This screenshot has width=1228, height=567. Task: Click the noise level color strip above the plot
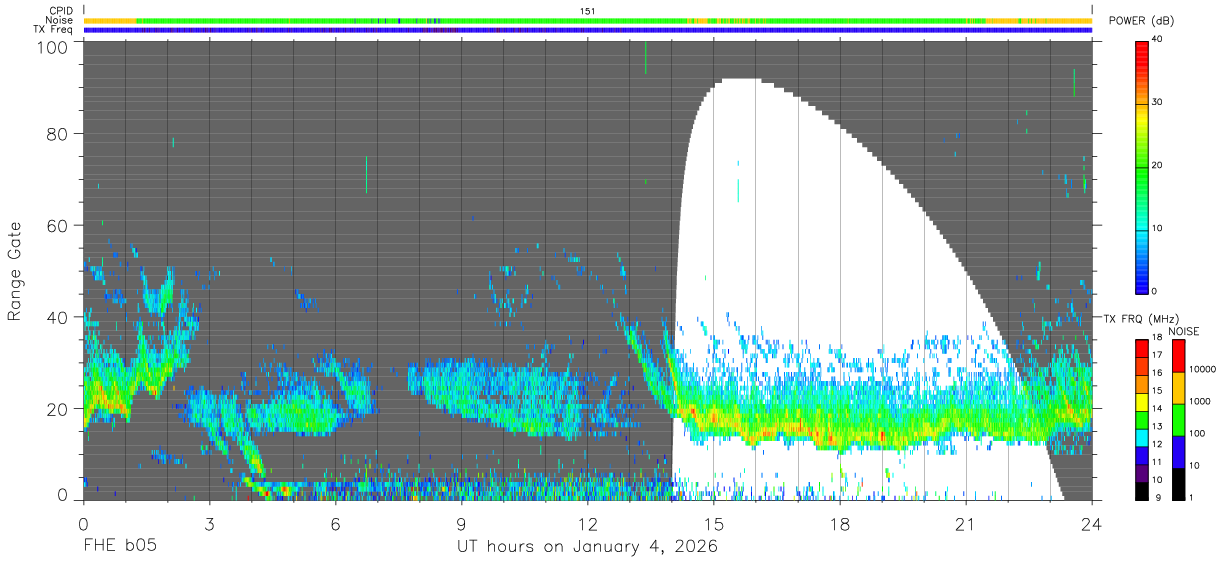[587, 20]
